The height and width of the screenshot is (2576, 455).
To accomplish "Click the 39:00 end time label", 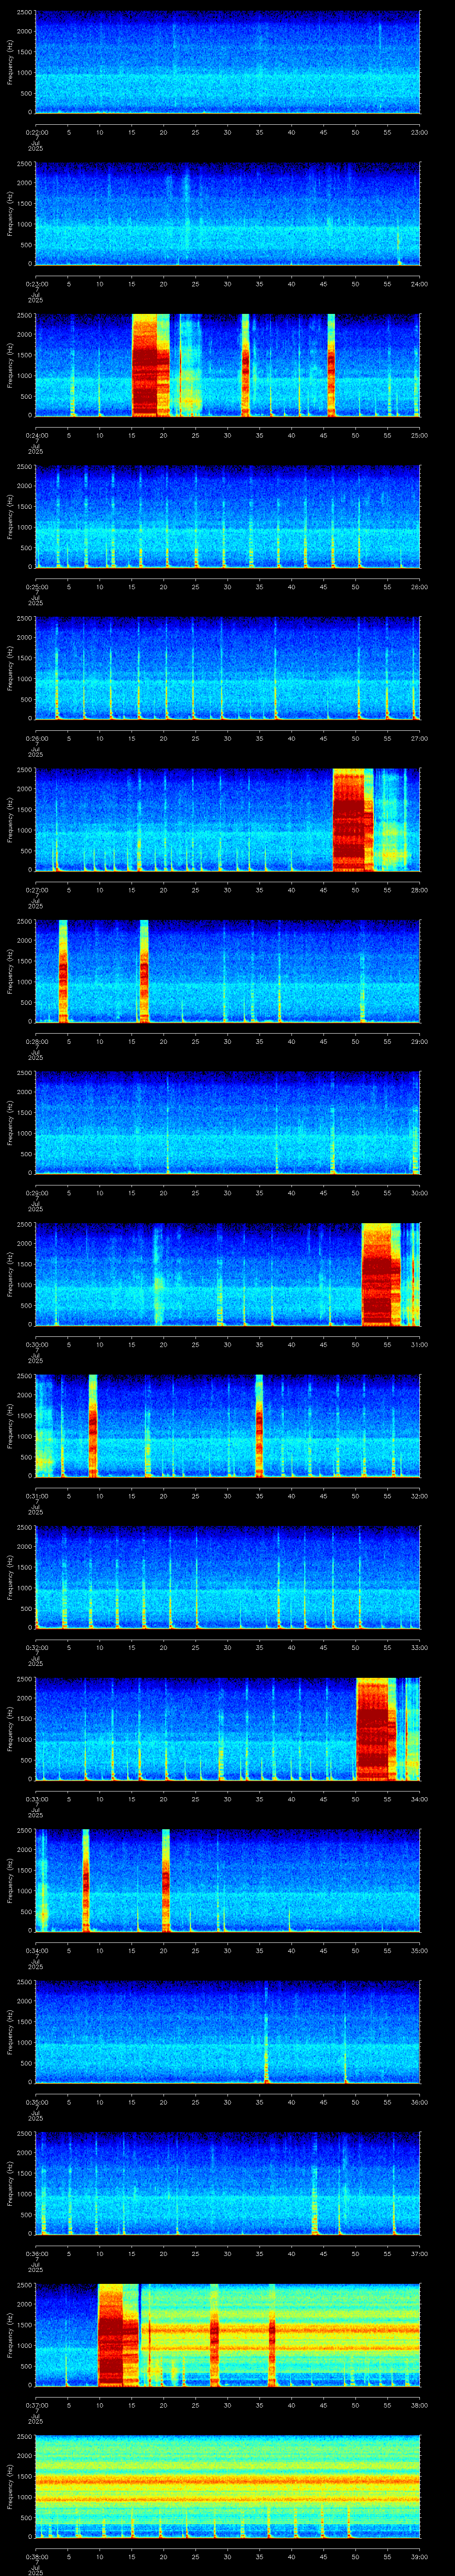I will (420, 2556).
